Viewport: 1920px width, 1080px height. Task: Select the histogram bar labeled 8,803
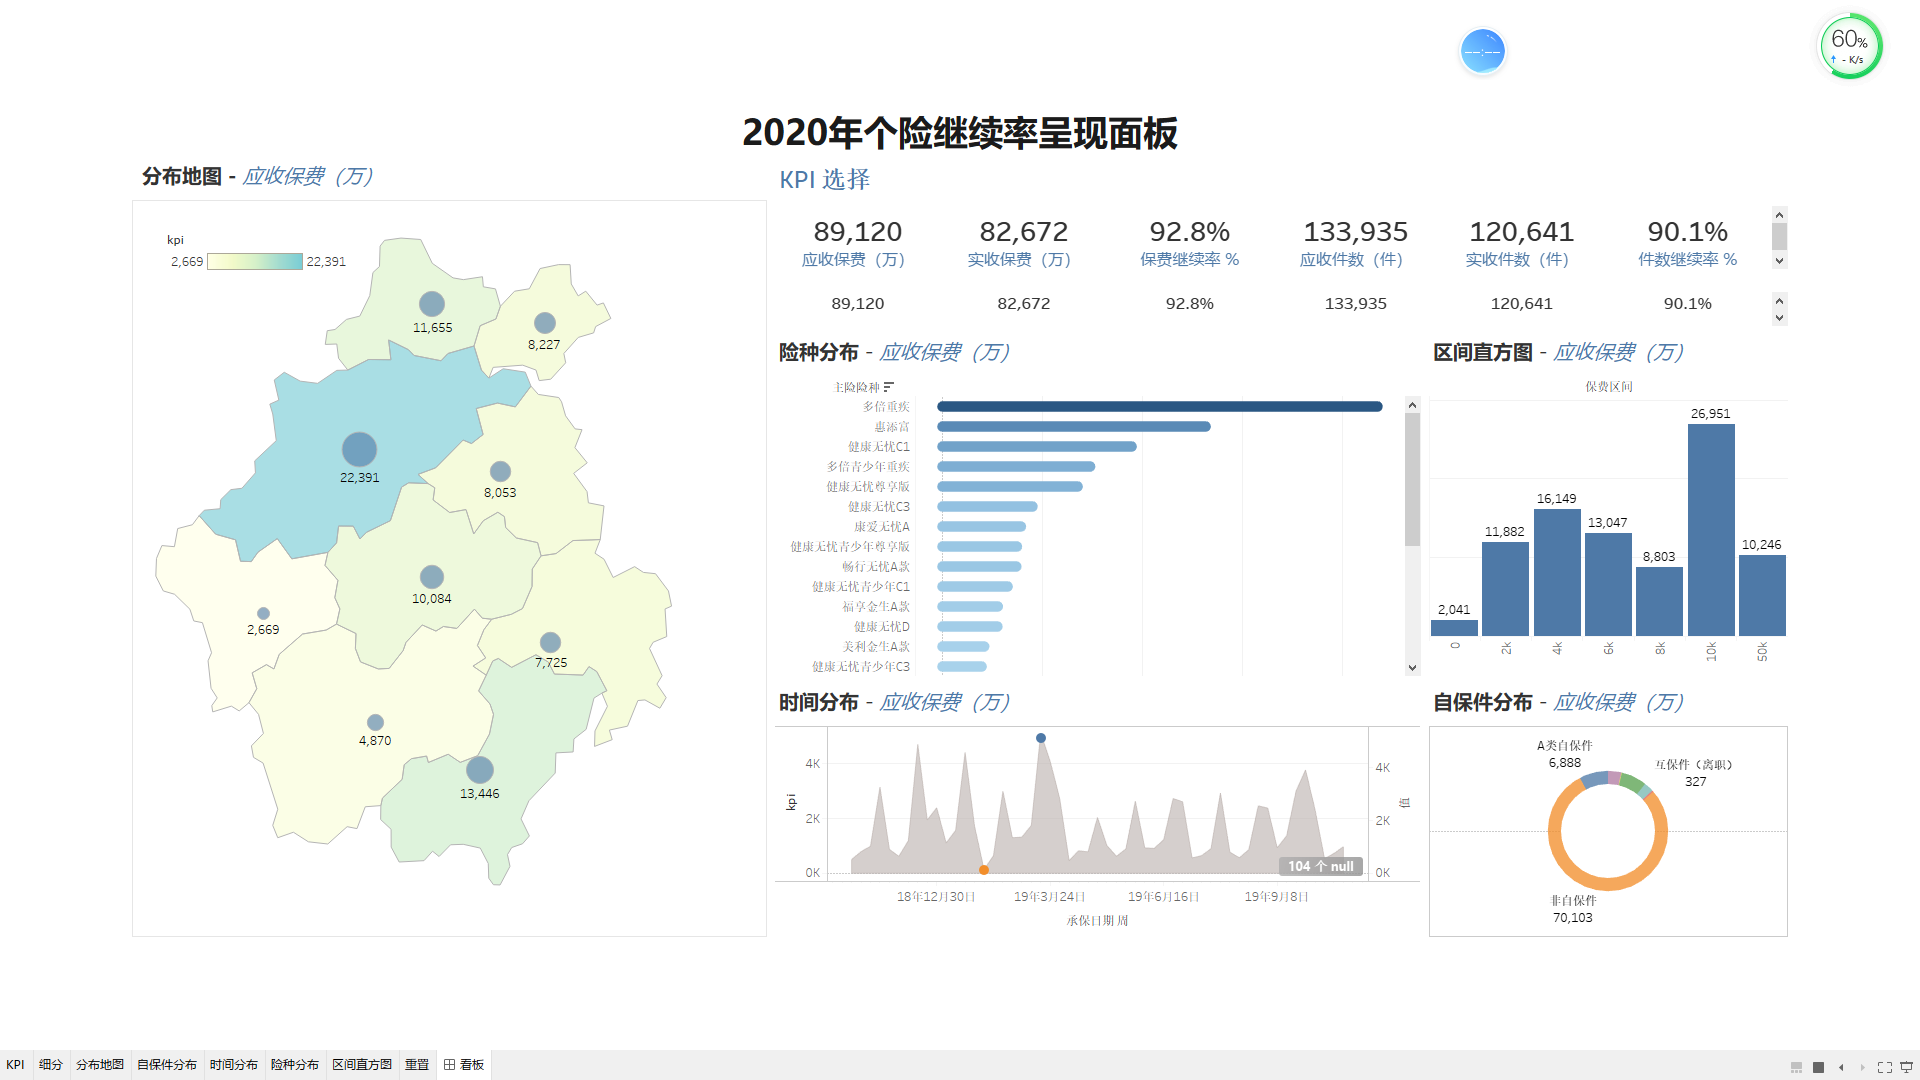click(x=1659, y=601)
